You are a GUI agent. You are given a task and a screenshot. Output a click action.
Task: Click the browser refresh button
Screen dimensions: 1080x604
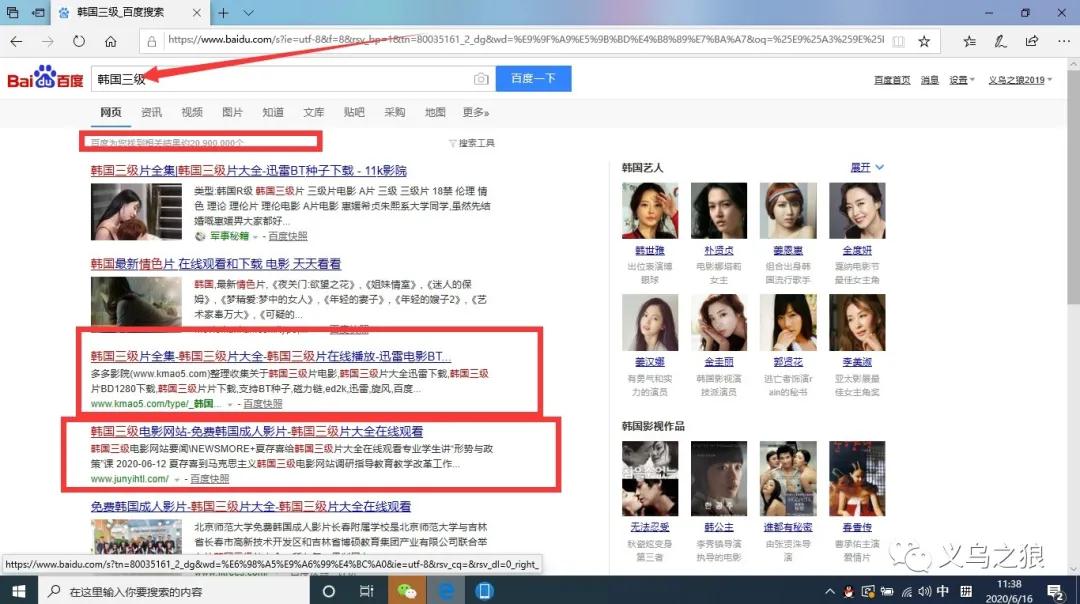(x=79, y=41)
